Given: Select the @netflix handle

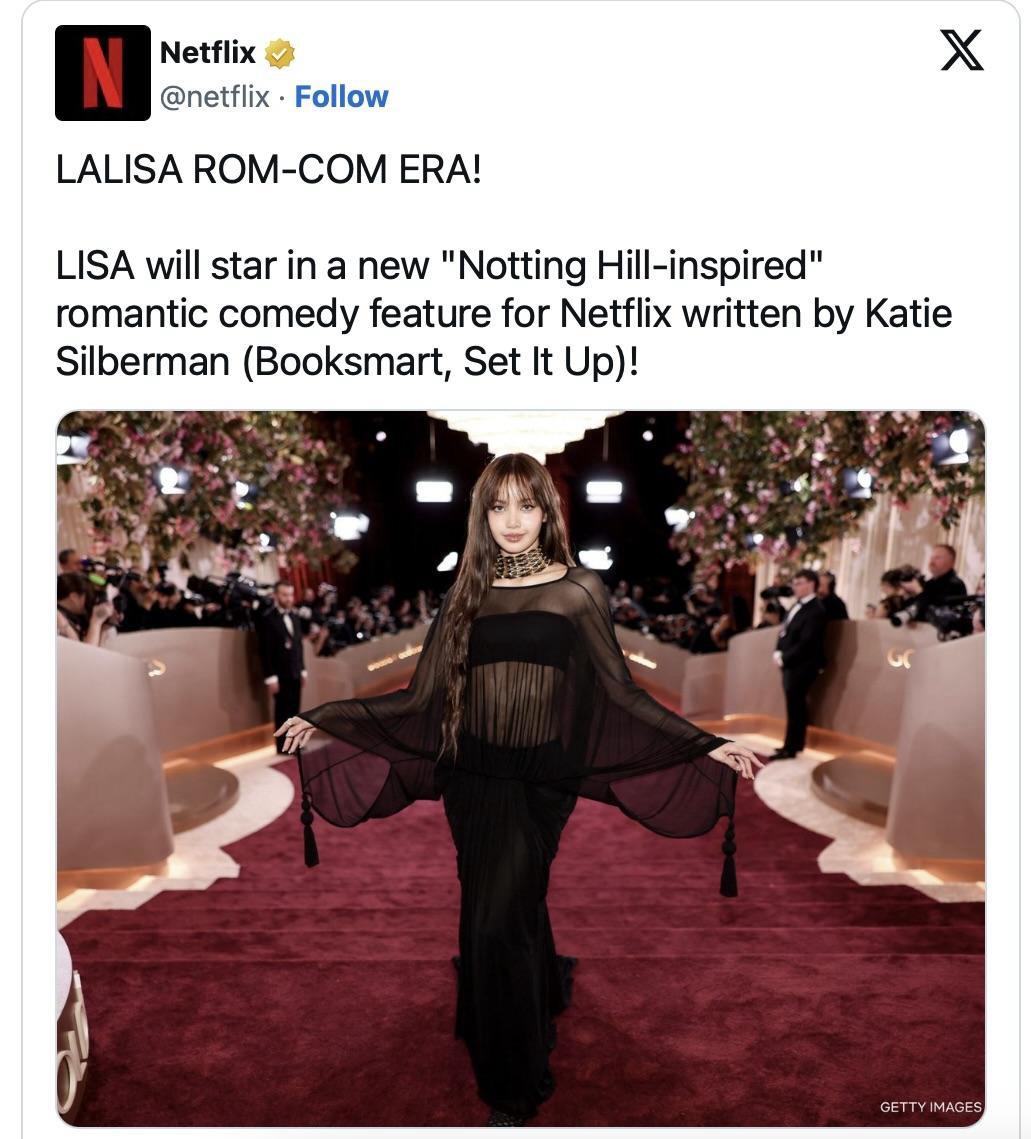Looking at the screenshot, I should coord(214,97).
